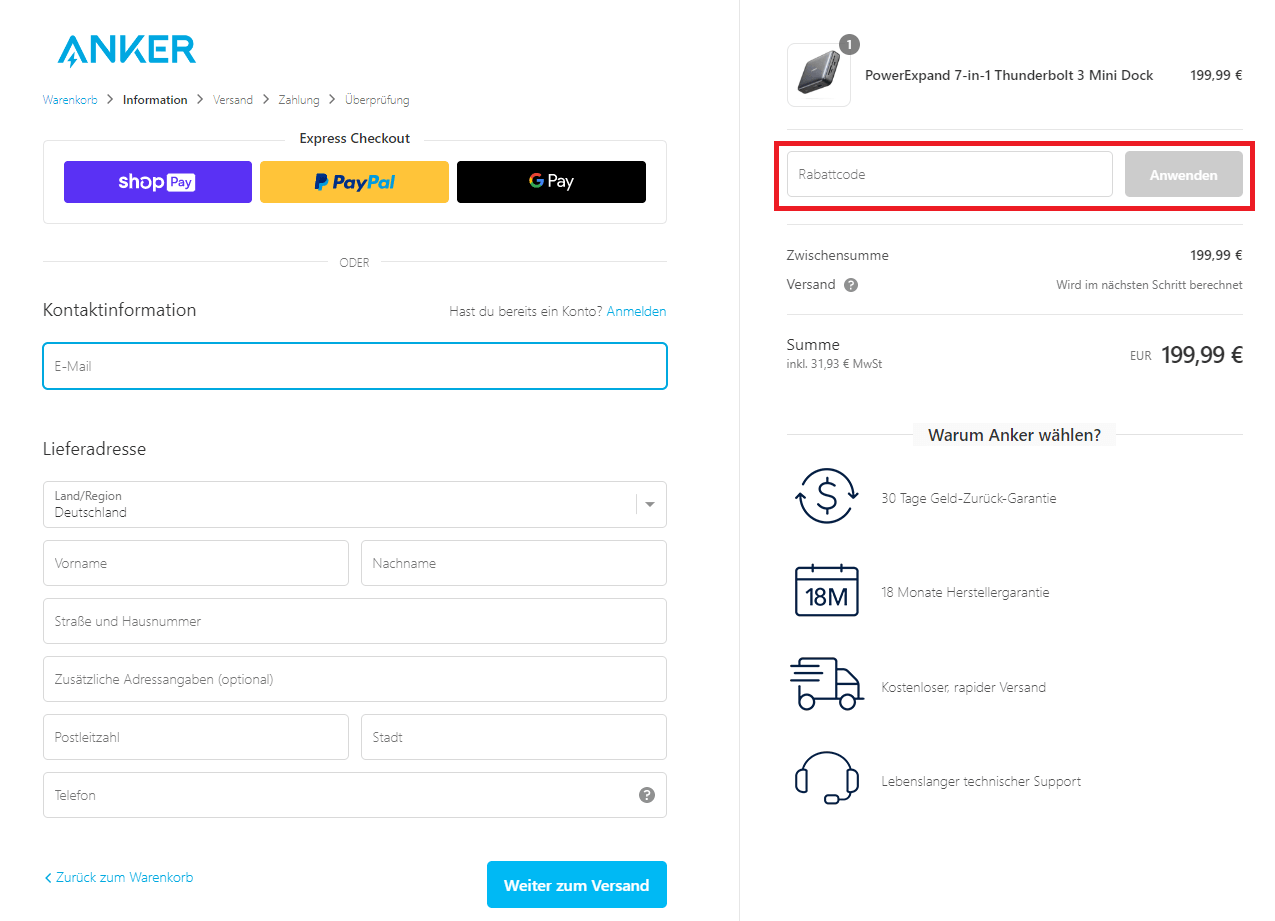Click the total price 199,99 € in Summe
The height and width of the screenshot is (921, 1275).
pos(1202,355)
